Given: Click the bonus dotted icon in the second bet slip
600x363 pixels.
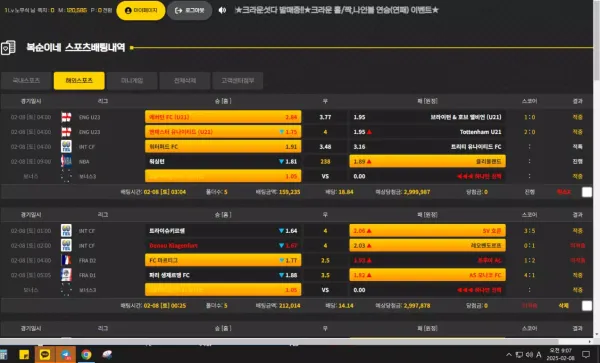Looking at the screenshot, I should tap(66, 290).
